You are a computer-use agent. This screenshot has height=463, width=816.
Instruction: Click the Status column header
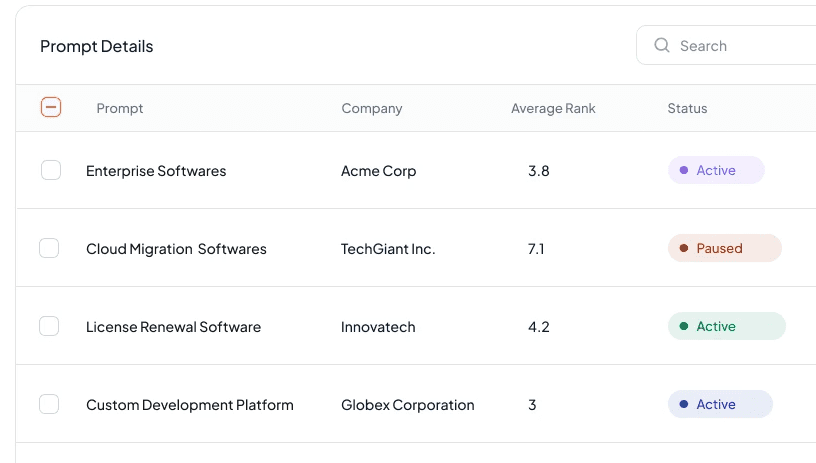coord(687,108)
